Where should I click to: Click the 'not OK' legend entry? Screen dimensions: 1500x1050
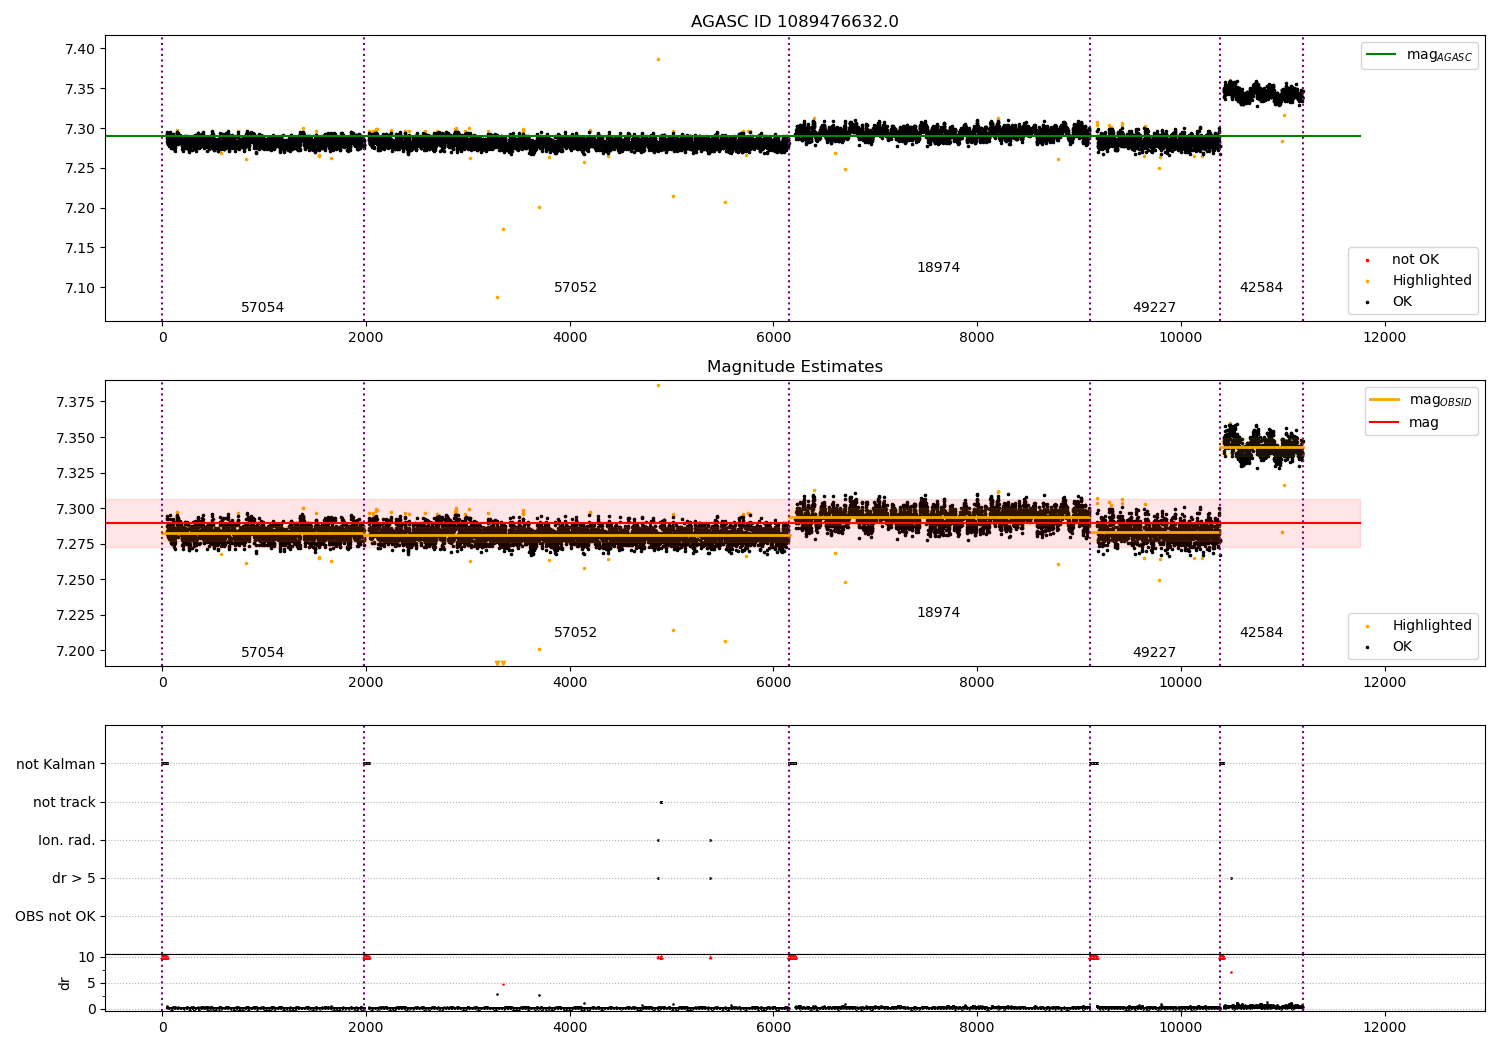click(1403, 259)
